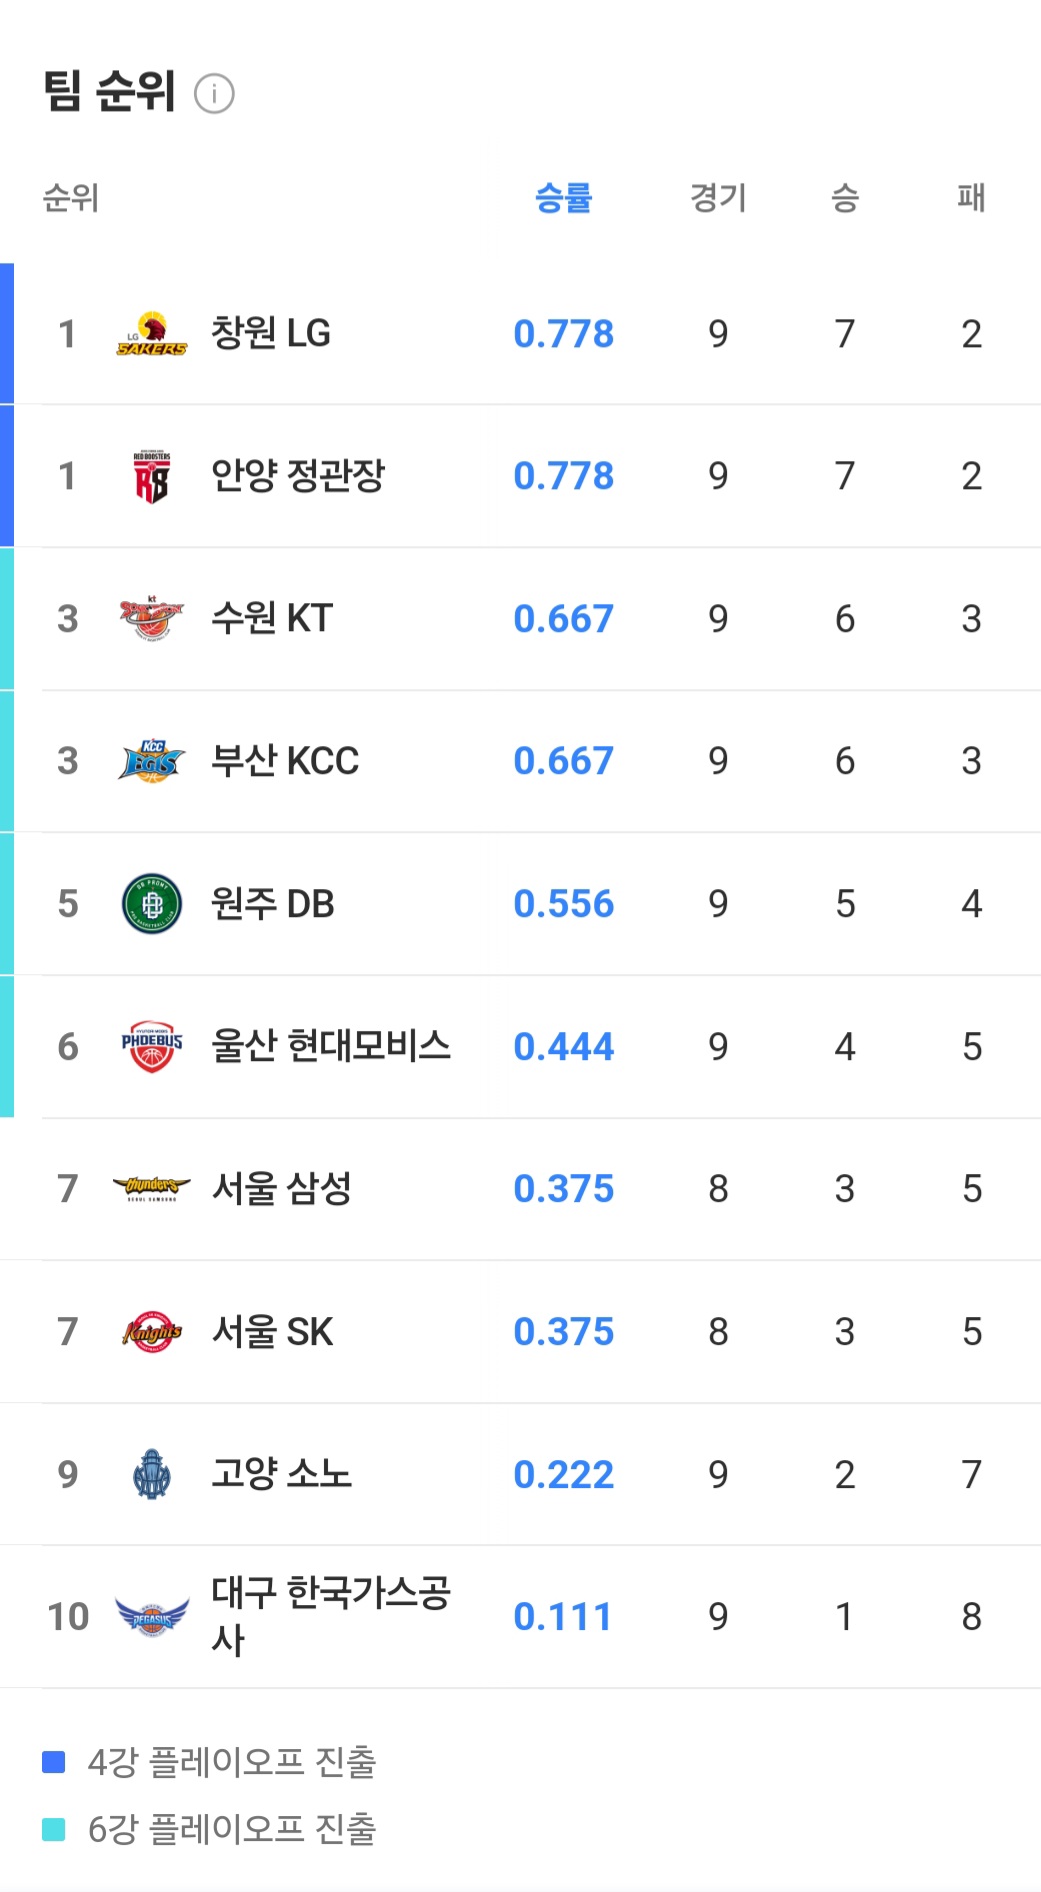Sort by the 승 column header
This screenshot has height=1892, width=1041.
tap(845, 198)
